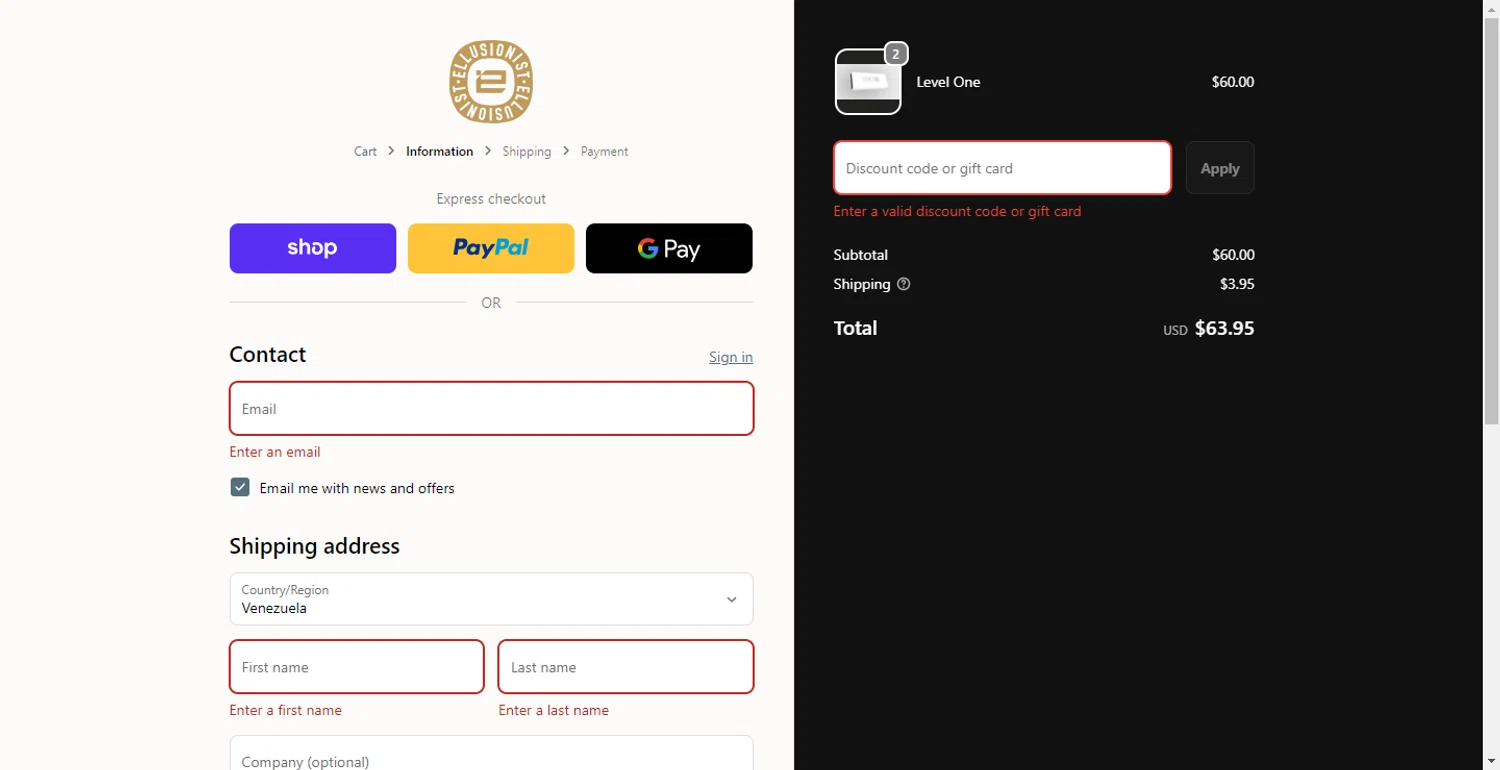
Task: Click the scrollbar up arrow
Action: [1491, 8]
